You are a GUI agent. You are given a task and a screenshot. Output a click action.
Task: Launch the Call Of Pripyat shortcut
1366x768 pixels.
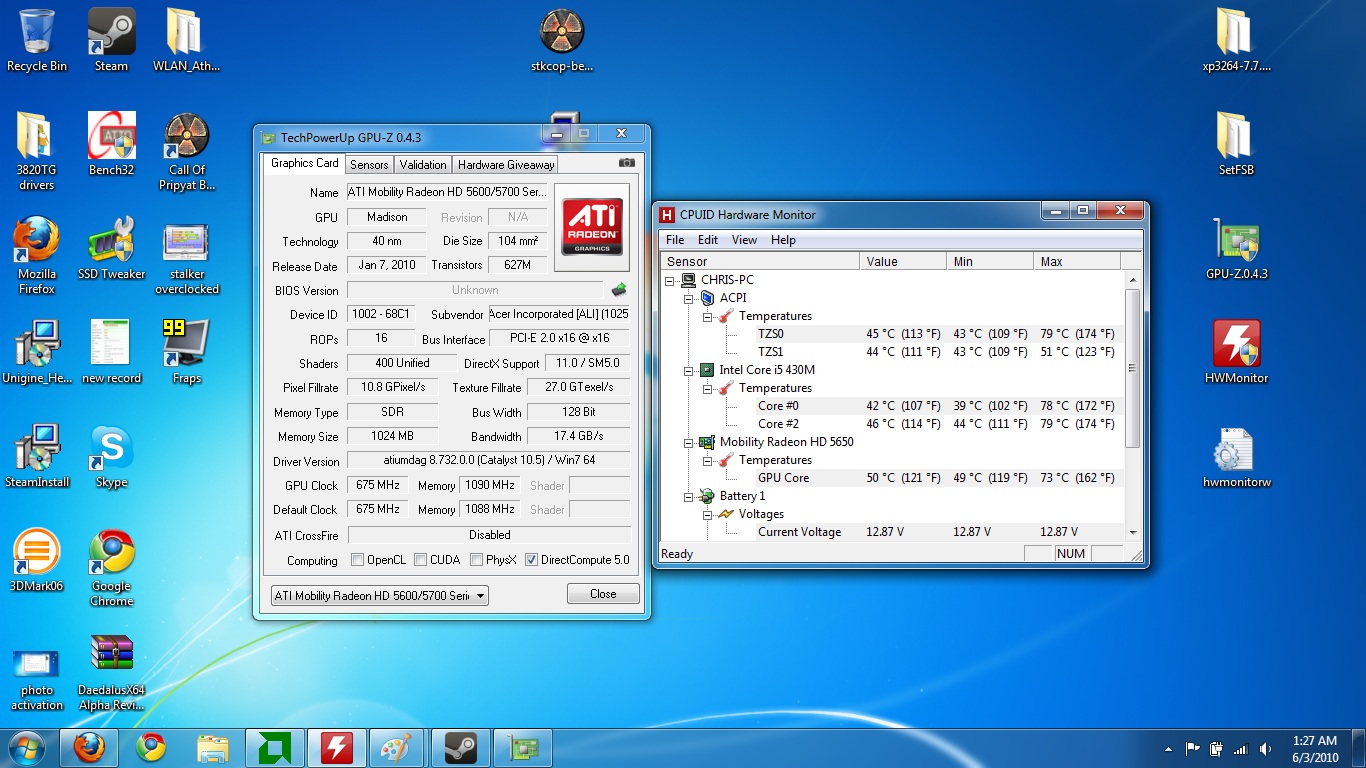(186, 151)
